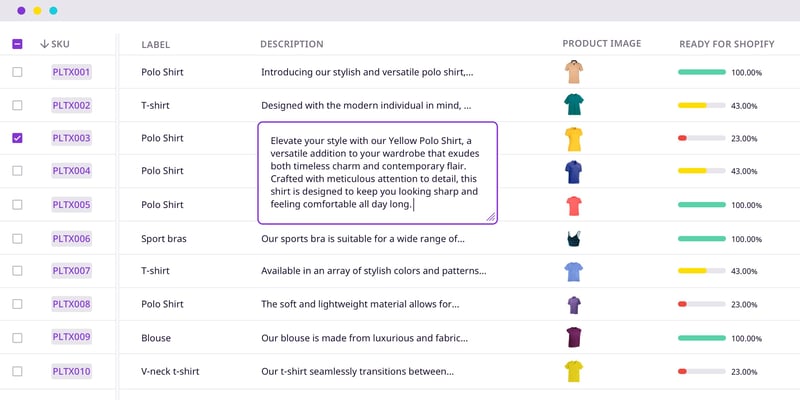800x400 pixels.
Task: Open the sports bra product image
Action: [x=573, y=238]
